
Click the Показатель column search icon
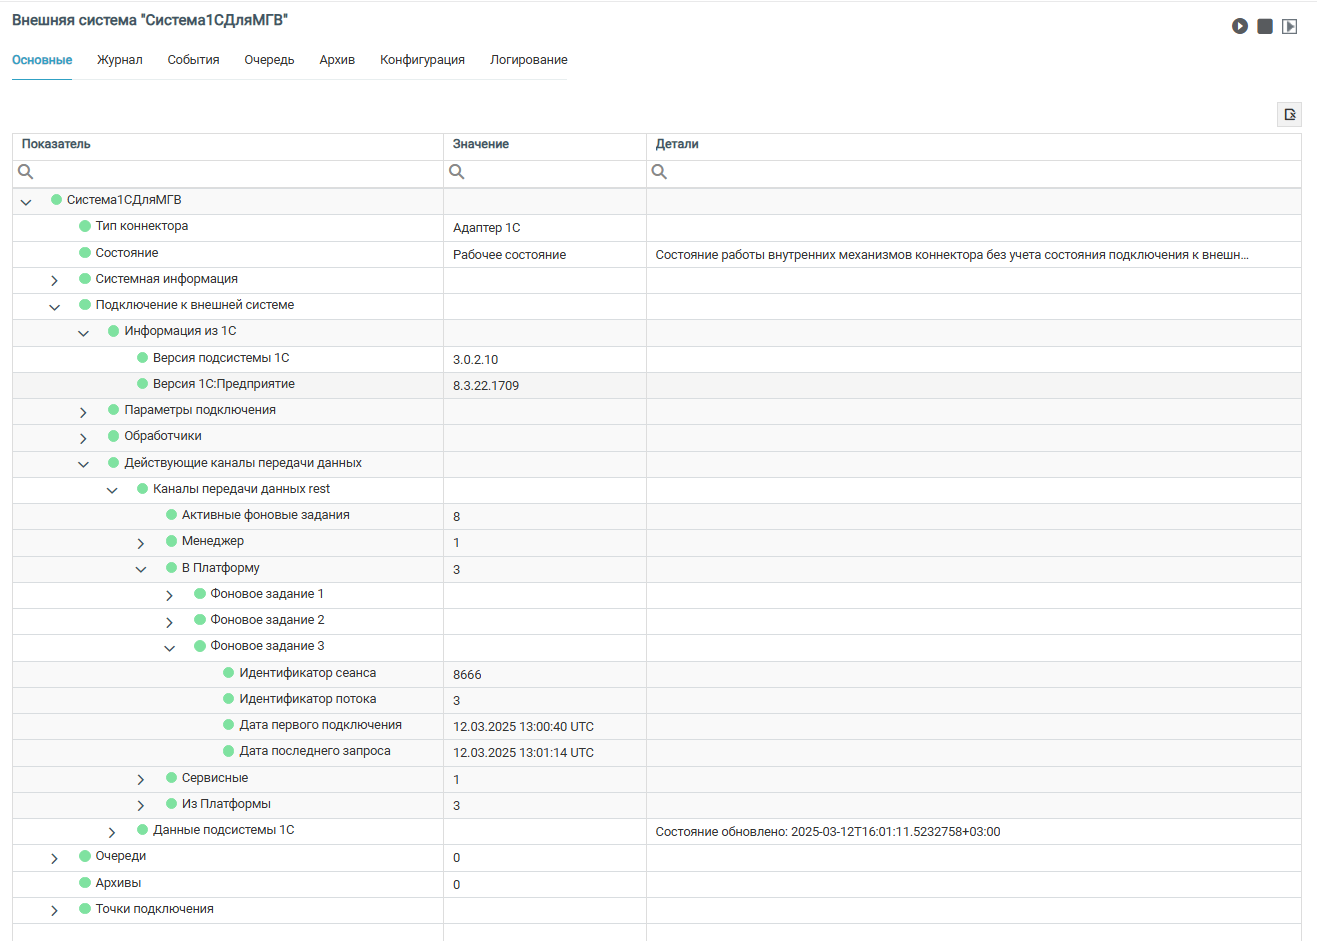(26, 172)
